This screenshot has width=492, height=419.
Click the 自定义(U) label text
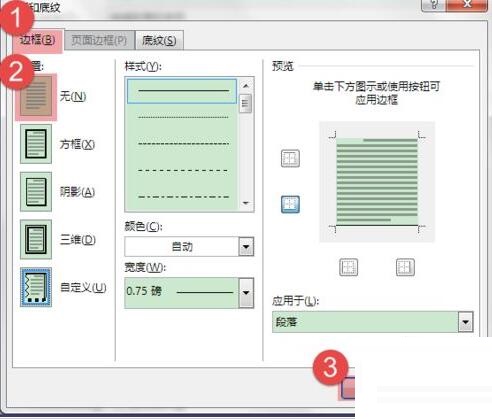(x=83, y=287)
